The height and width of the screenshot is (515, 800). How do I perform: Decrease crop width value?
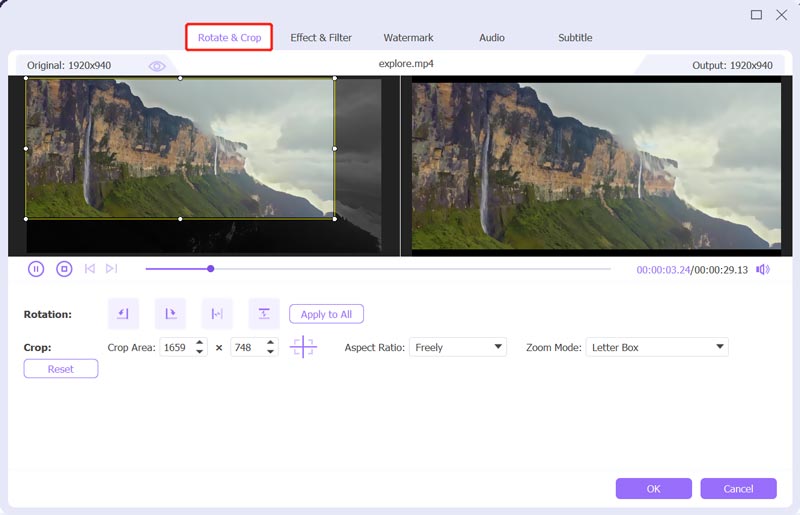199,352
